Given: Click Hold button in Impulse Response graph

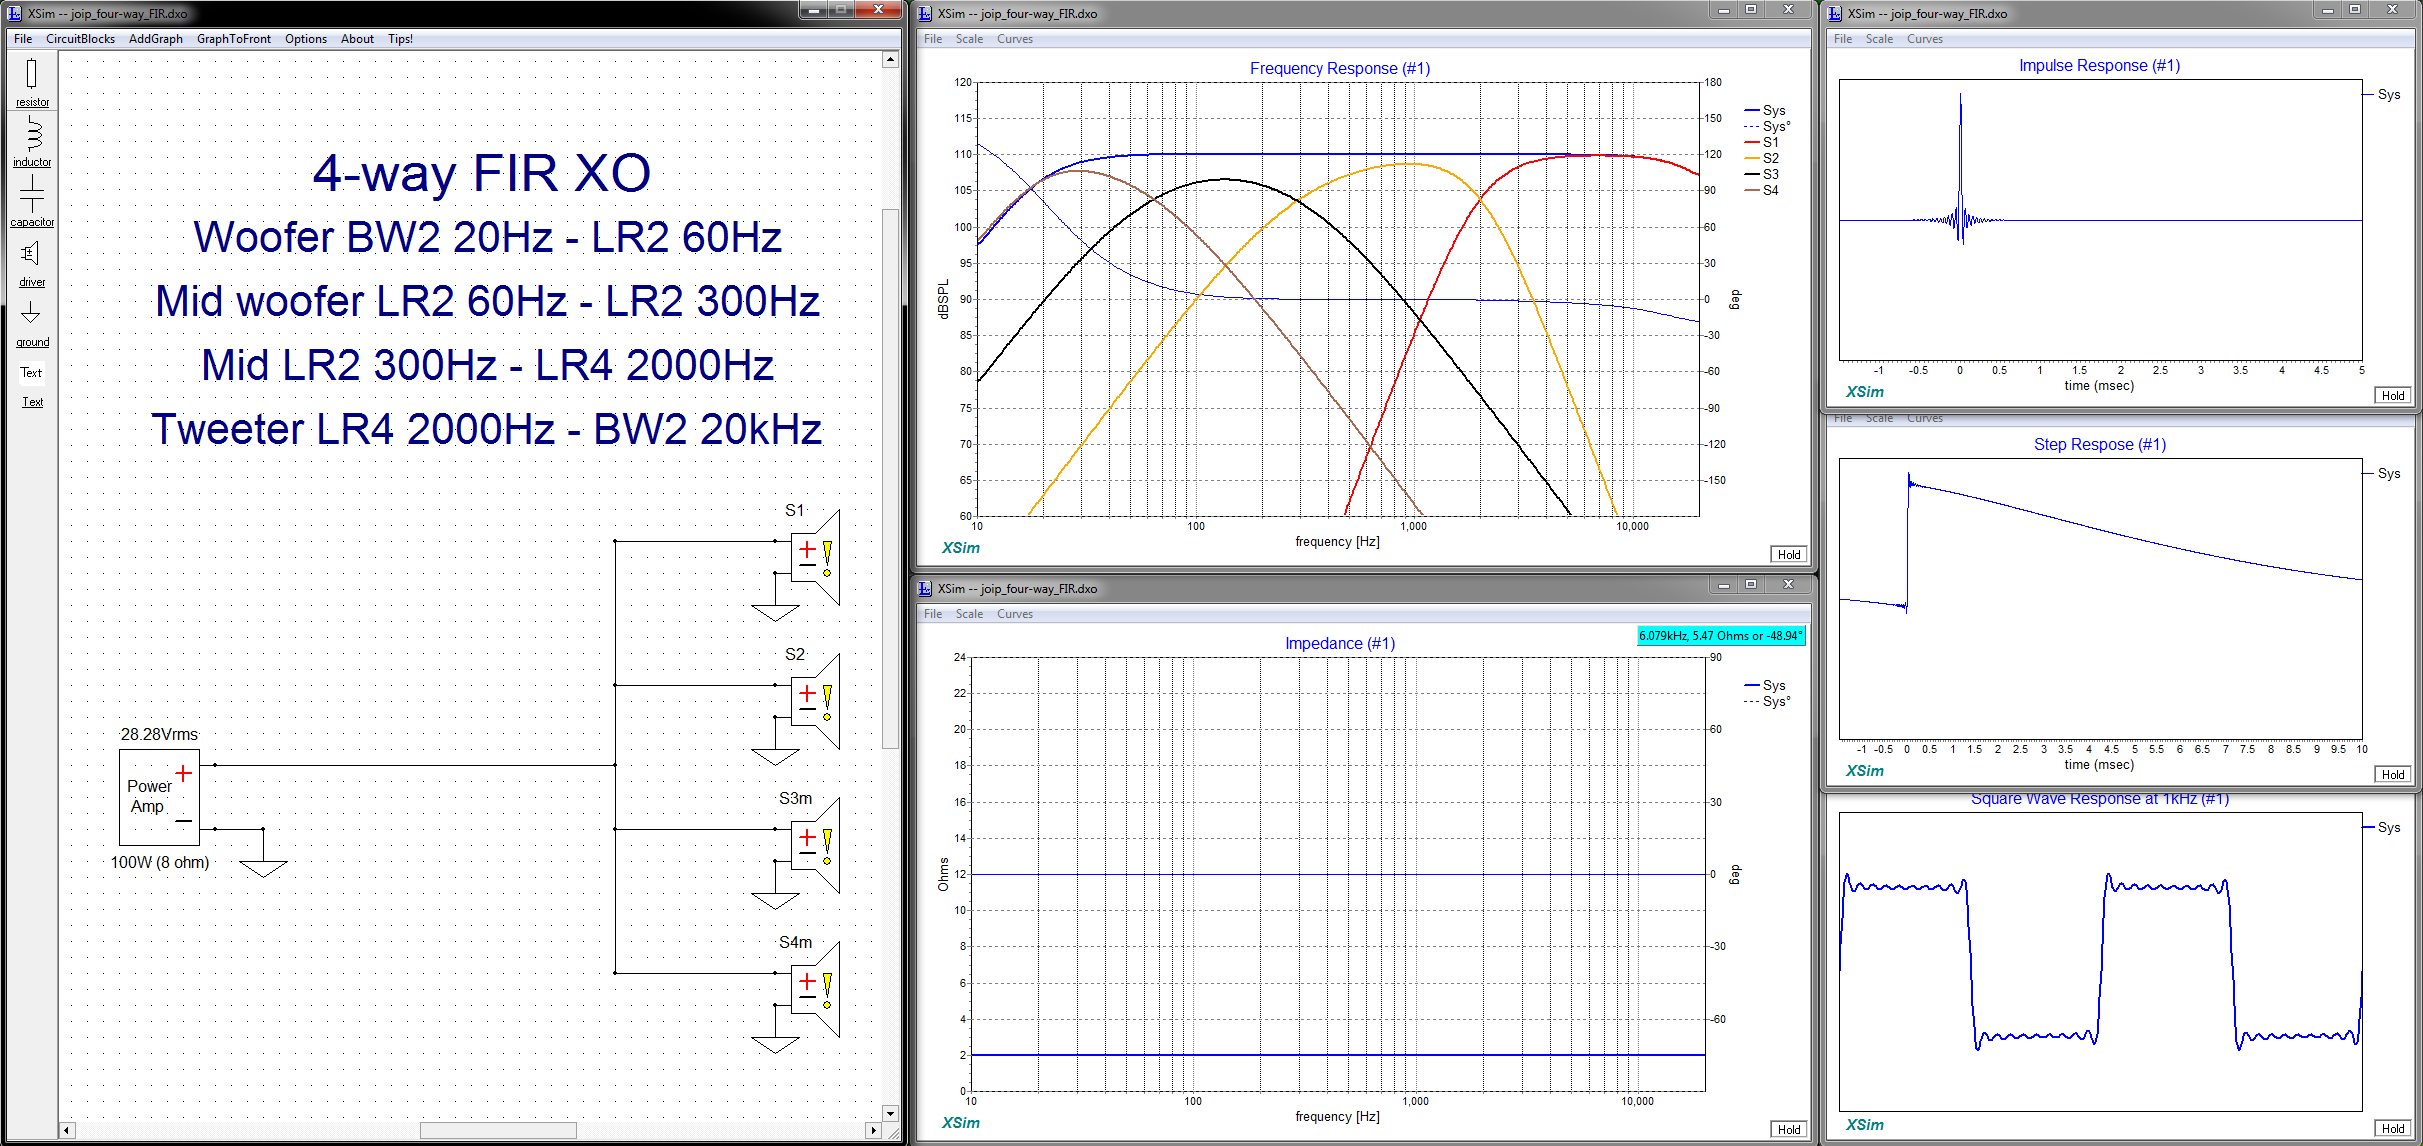Looking at the screenshot, I should point(2393,396).
